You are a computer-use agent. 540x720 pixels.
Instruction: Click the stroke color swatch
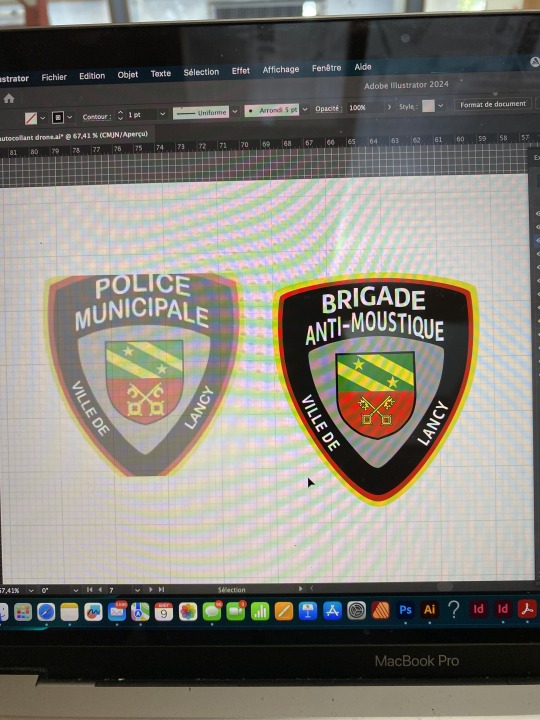(58, 118)
